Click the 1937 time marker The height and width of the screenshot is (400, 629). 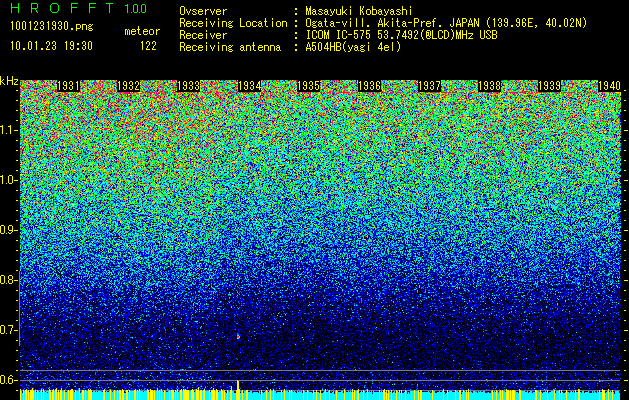click(430, 86)
